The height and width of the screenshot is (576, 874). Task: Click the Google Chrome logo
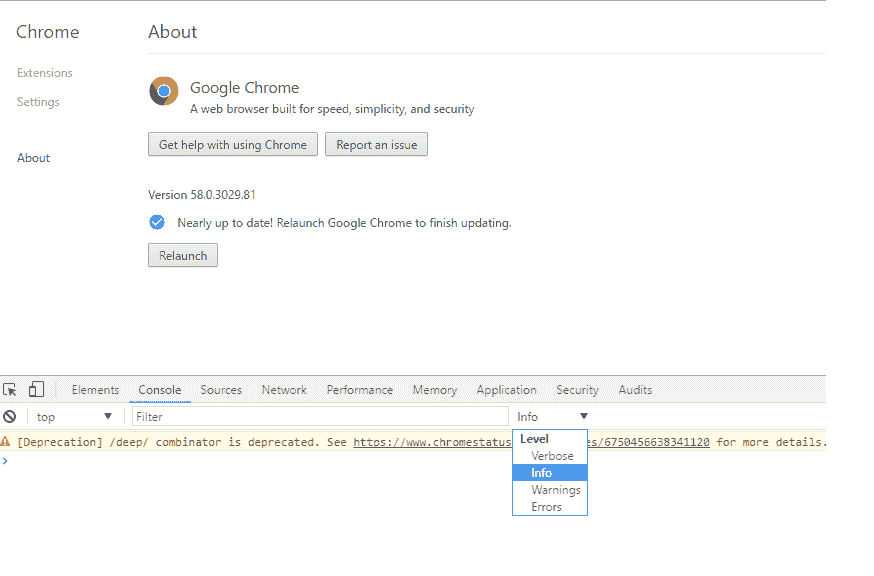tap(163, 90)
